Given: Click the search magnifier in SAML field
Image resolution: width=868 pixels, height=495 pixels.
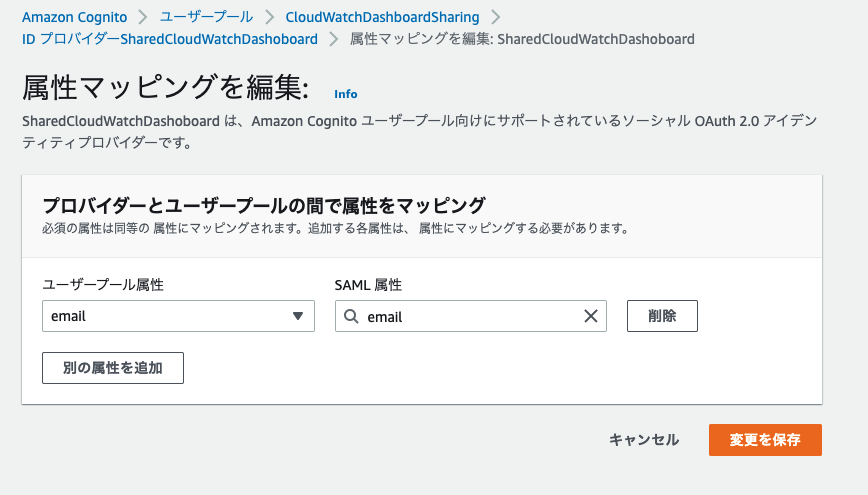Looking at the screenshot, I should click(351, 316).
